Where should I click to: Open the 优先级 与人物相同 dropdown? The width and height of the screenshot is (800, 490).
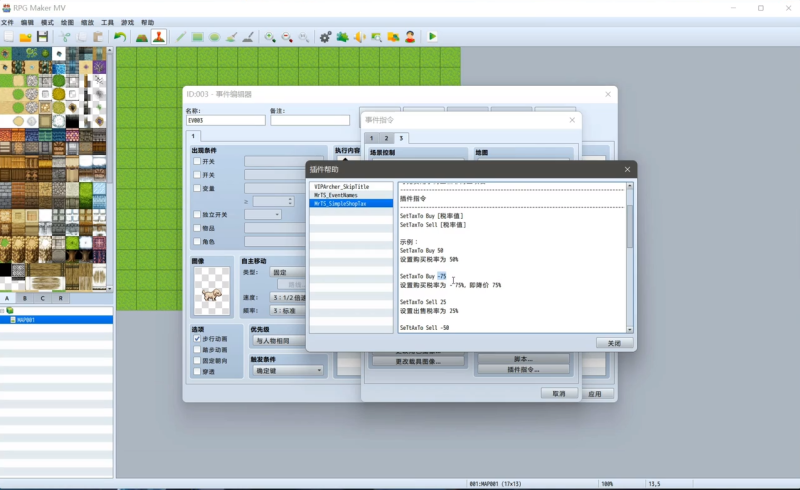click(279, 340)
